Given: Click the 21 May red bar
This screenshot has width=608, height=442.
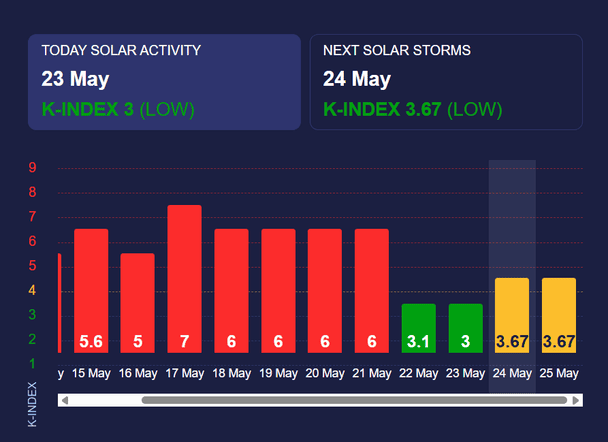Looking at the screenshot, I should point(372,291).
